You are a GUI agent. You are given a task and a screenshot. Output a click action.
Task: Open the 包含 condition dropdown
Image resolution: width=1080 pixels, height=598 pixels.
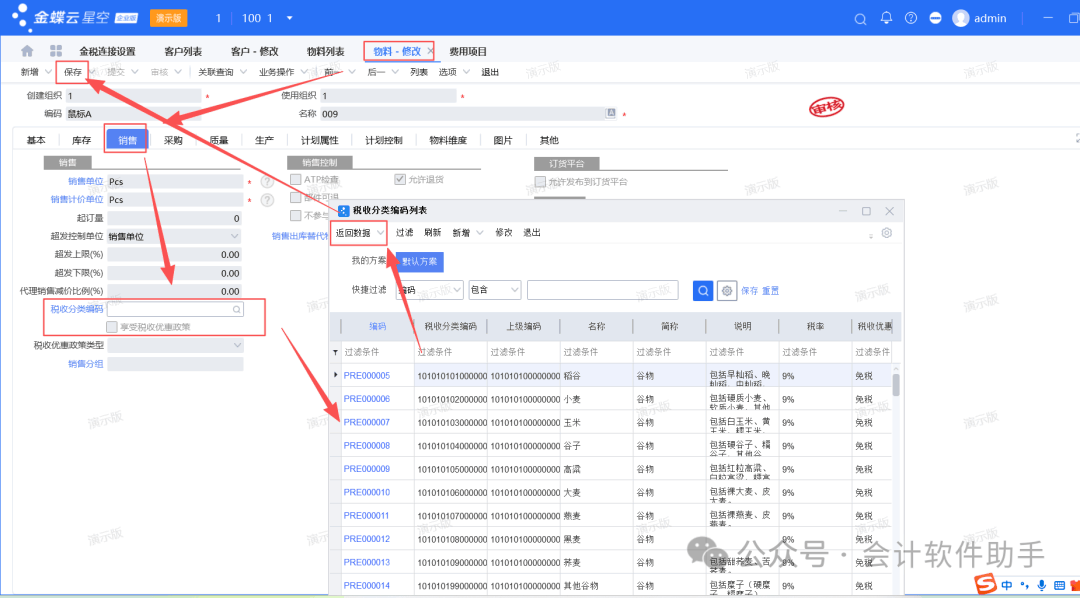tap(495, 290)
